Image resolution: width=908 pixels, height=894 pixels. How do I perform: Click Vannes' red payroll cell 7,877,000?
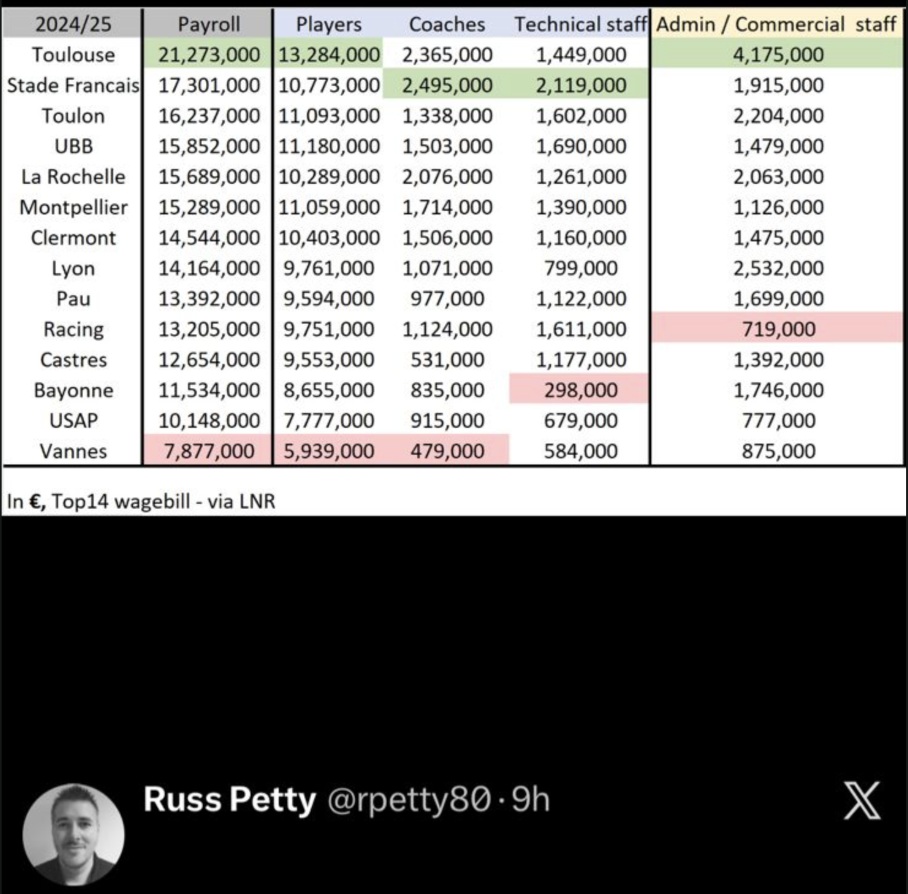point(208,451)
